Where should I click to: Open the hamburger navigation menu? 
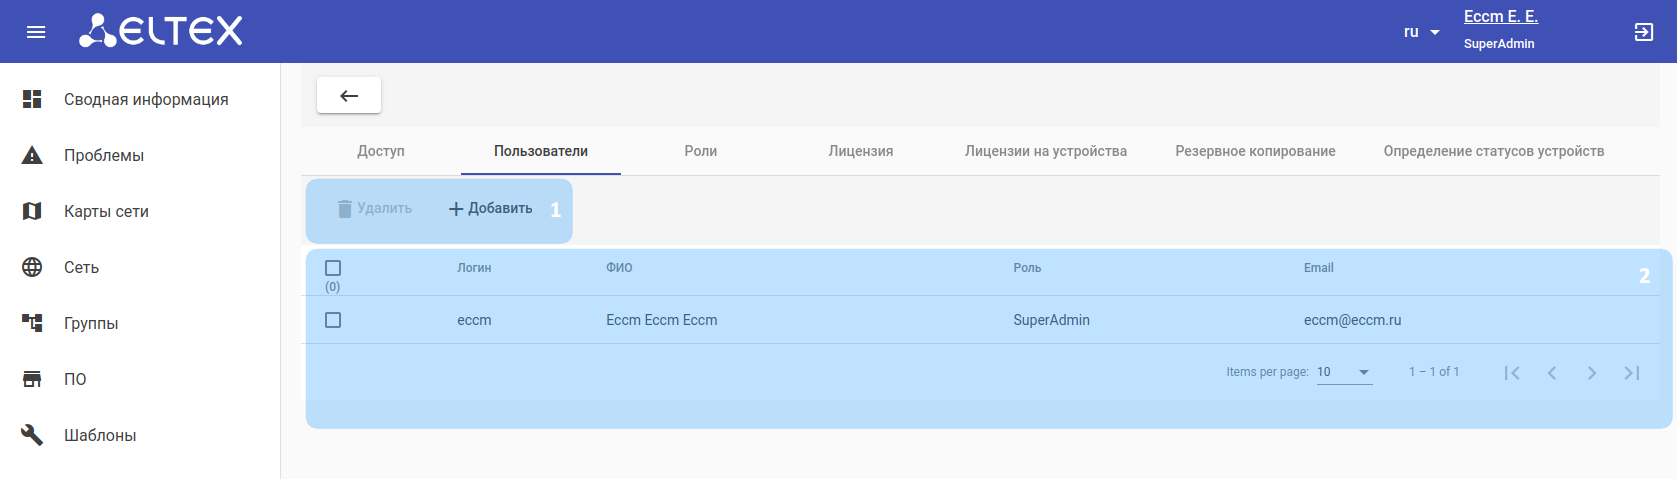tap(36, 32)
